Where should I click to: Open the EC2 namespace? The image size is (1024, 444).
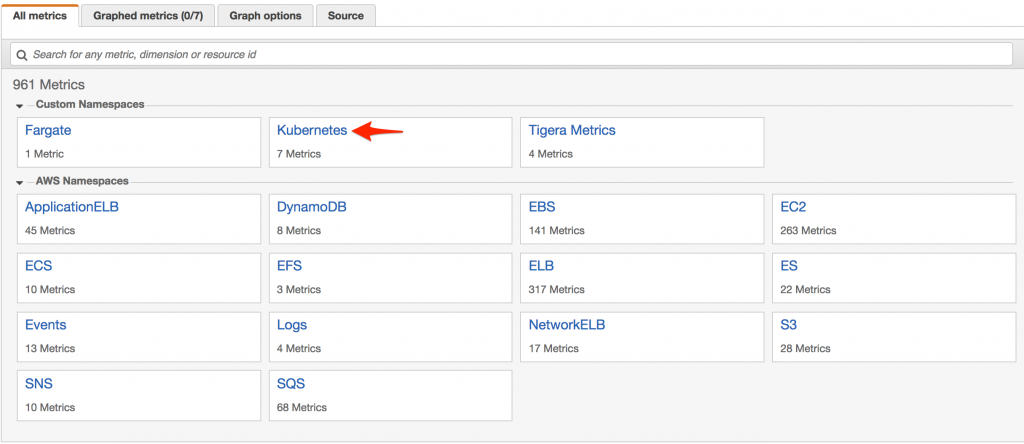pyautogui.click(x=793, y=207)
